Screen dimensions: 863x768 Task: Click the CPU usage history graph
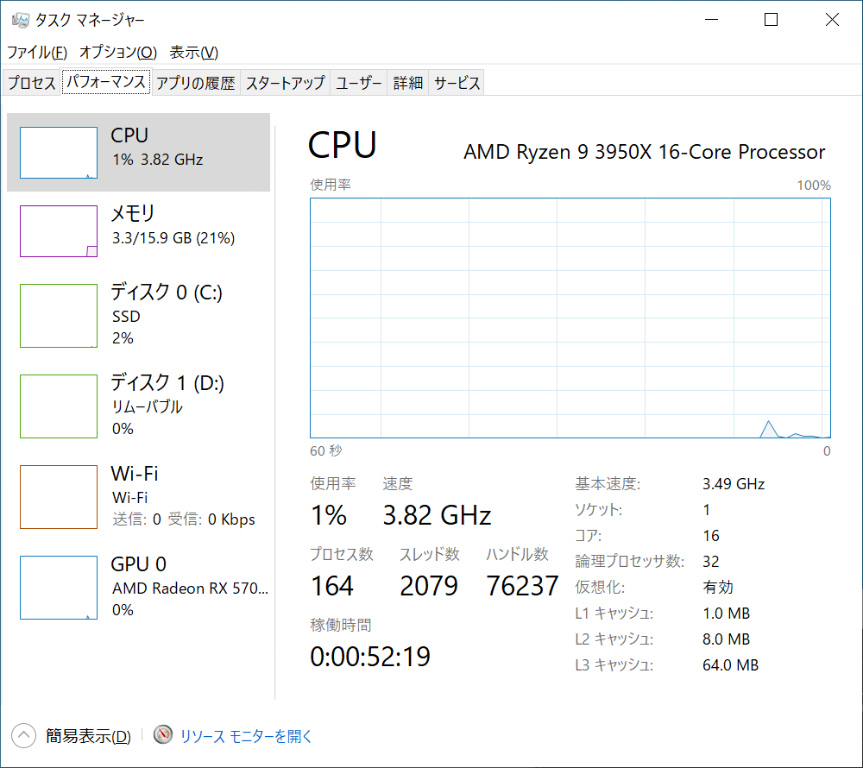click(570, 318)
